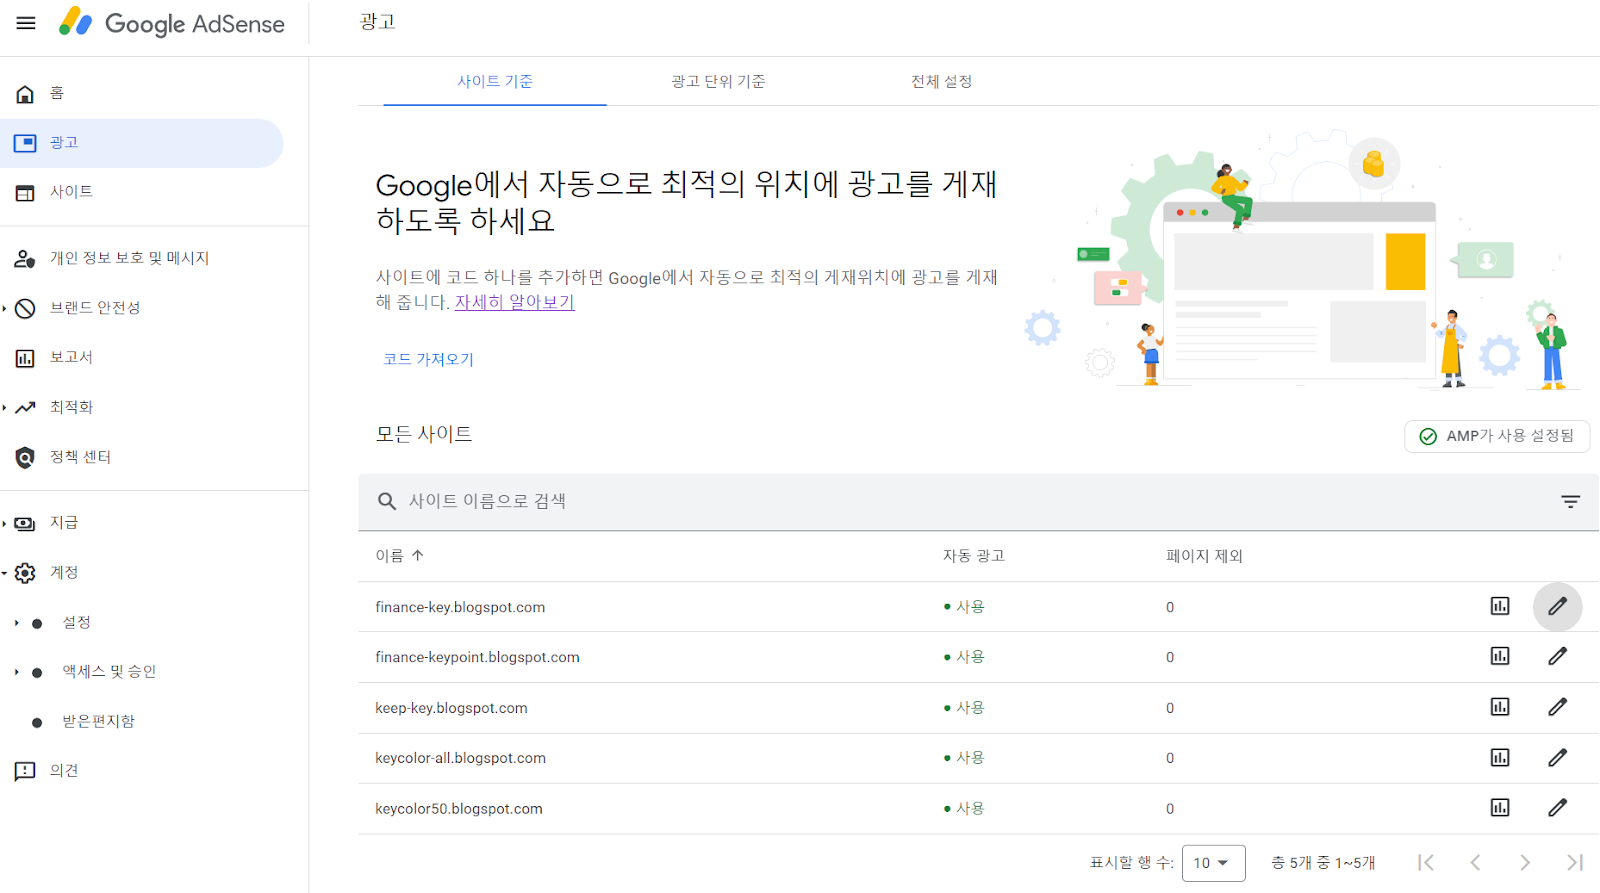Edit finance-key.blogspot.com with pencil icon
Screen dimensions: 1600x893
[x=1558, y=606]
